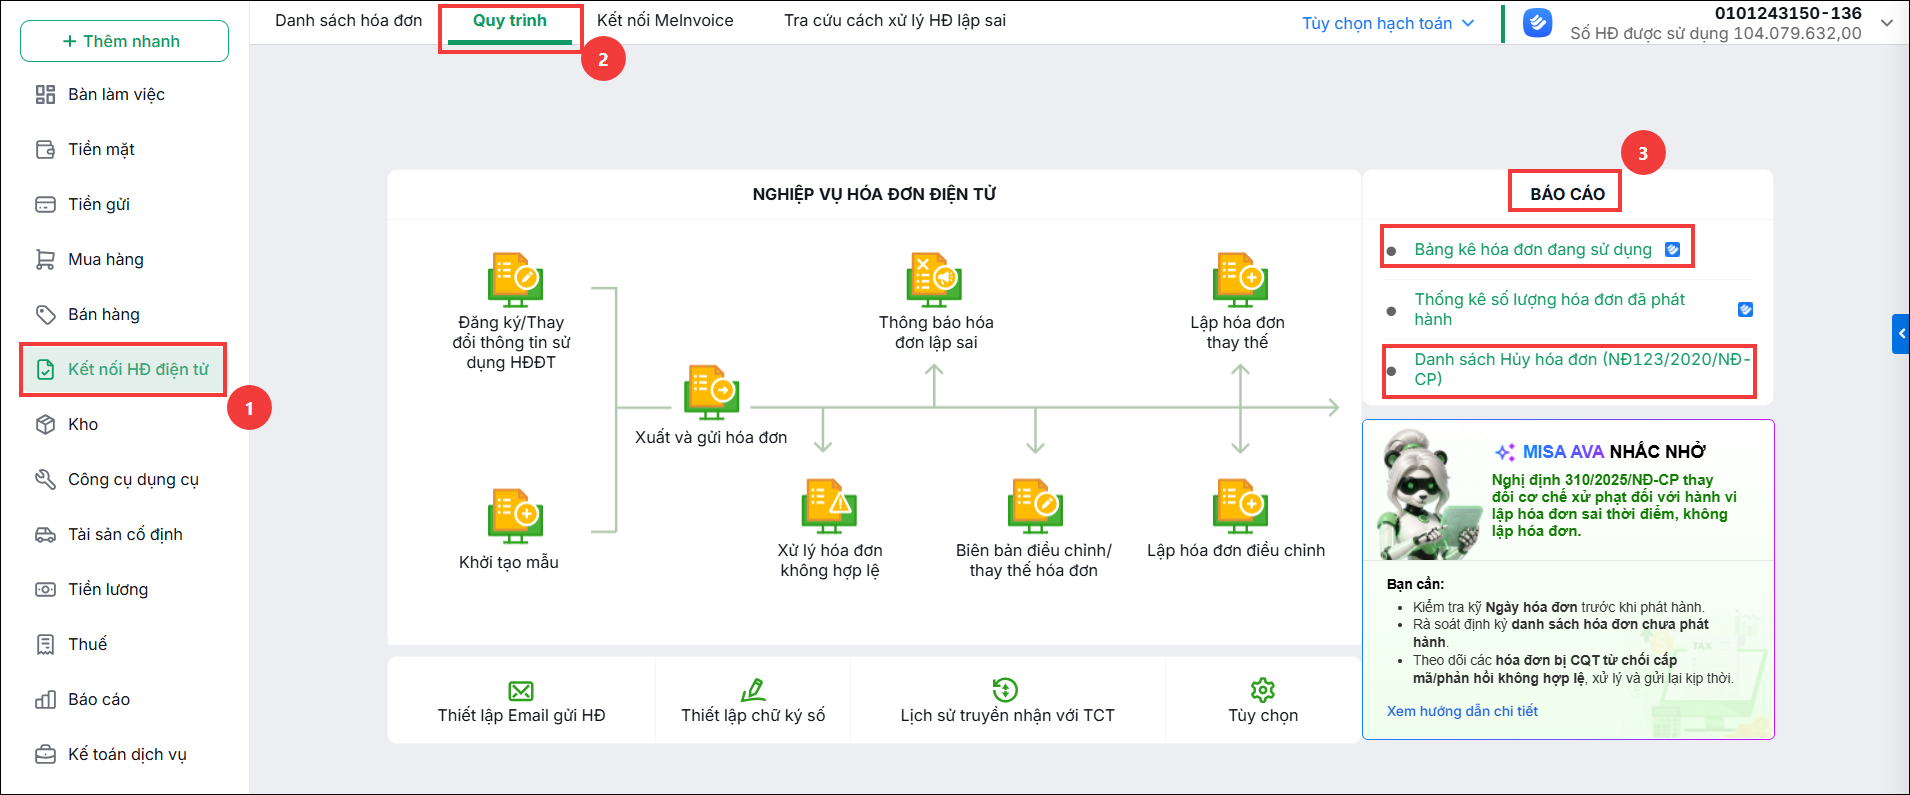Viewport: 1910px width, 795px height.
Task: Open the Đăng ký/Thay đổi thông tin HĐĐT icon
Action: pos(515,279)
